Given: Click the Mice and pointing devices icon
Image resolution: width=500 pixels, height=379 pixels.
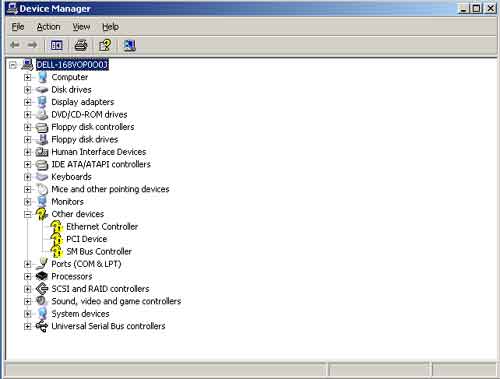Looking at the screenshot, I should point(42,189).
